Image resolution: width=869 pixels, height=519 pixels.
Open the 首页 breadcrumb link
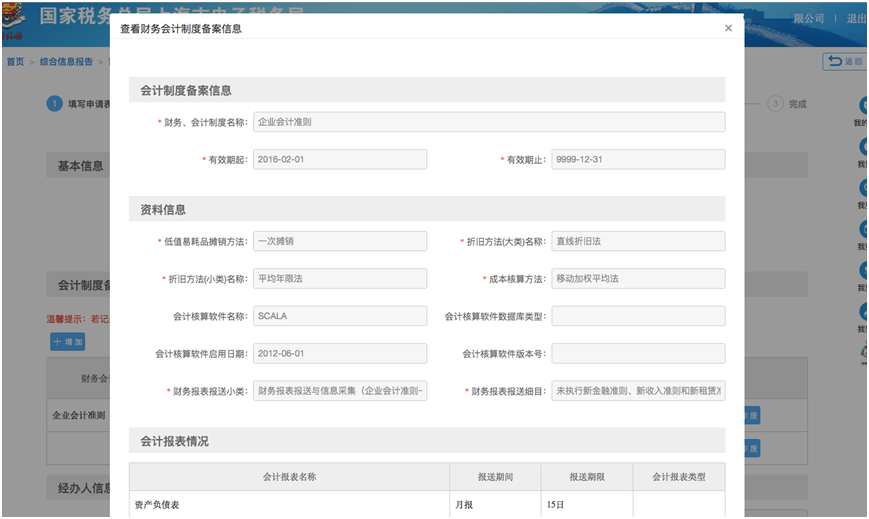coord(15,62)
